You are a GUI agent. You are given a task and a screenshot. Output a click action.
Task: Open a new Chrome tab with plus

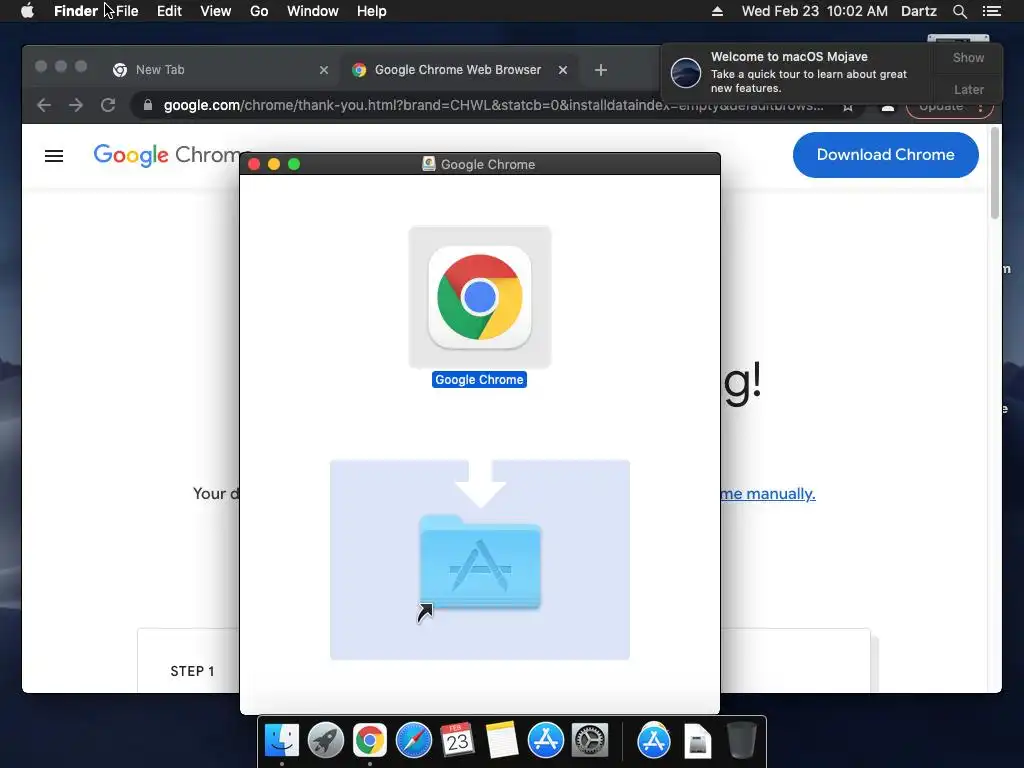(x=601, y=70)
